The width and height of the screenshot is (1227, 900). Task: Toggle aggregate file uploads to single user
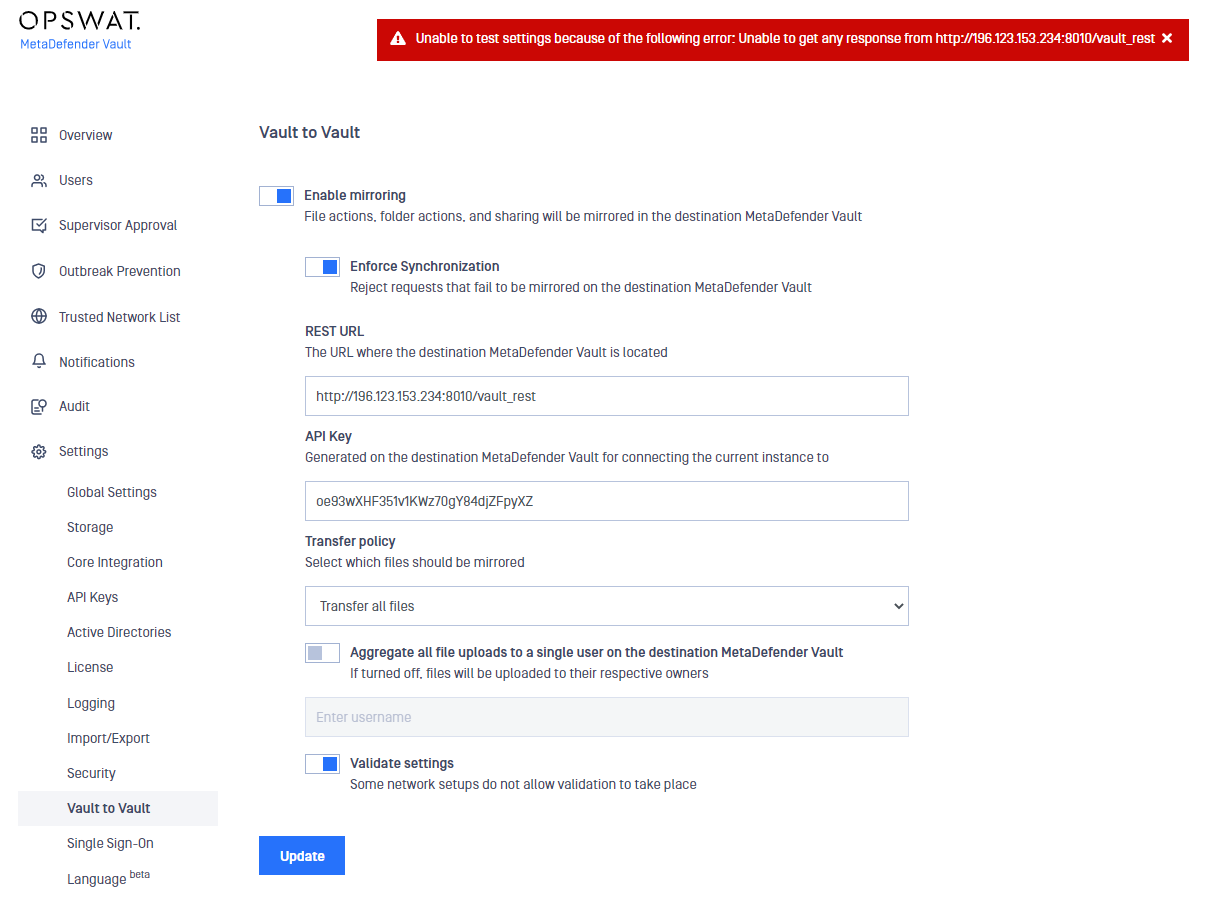tap(322, 653)
